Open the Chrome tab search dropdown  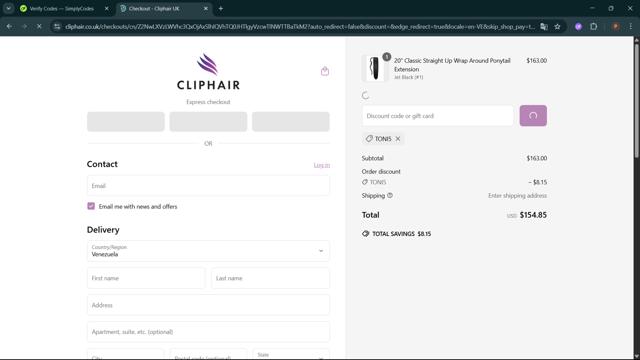(8, 8)
